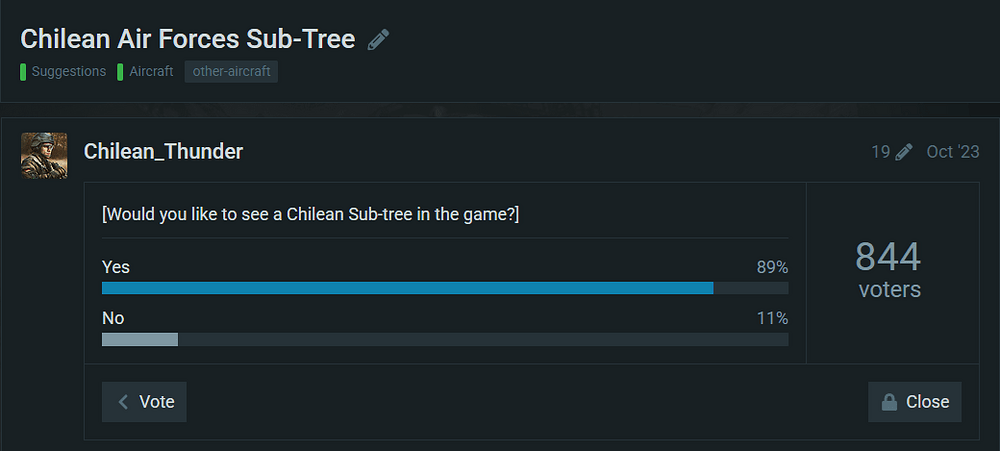This screenshot has width=1000, height=451.
Task: Click the gray No results bar
Action: (x=140, y=339)
